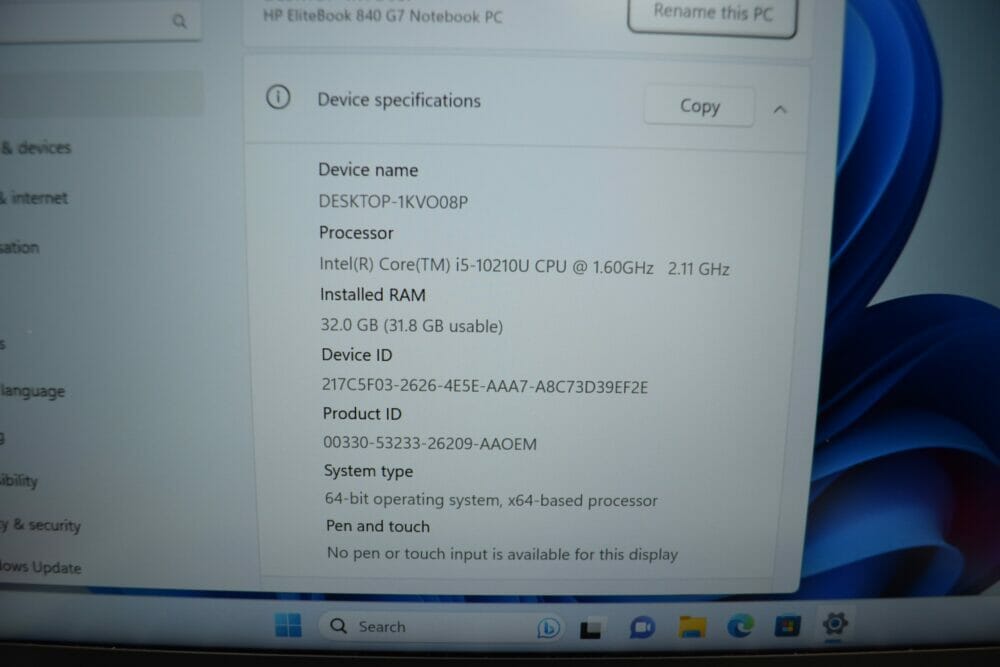This screenshot has height=667, width=1000.
Task: Open the Windows Start menu
Action: (288, 626)
